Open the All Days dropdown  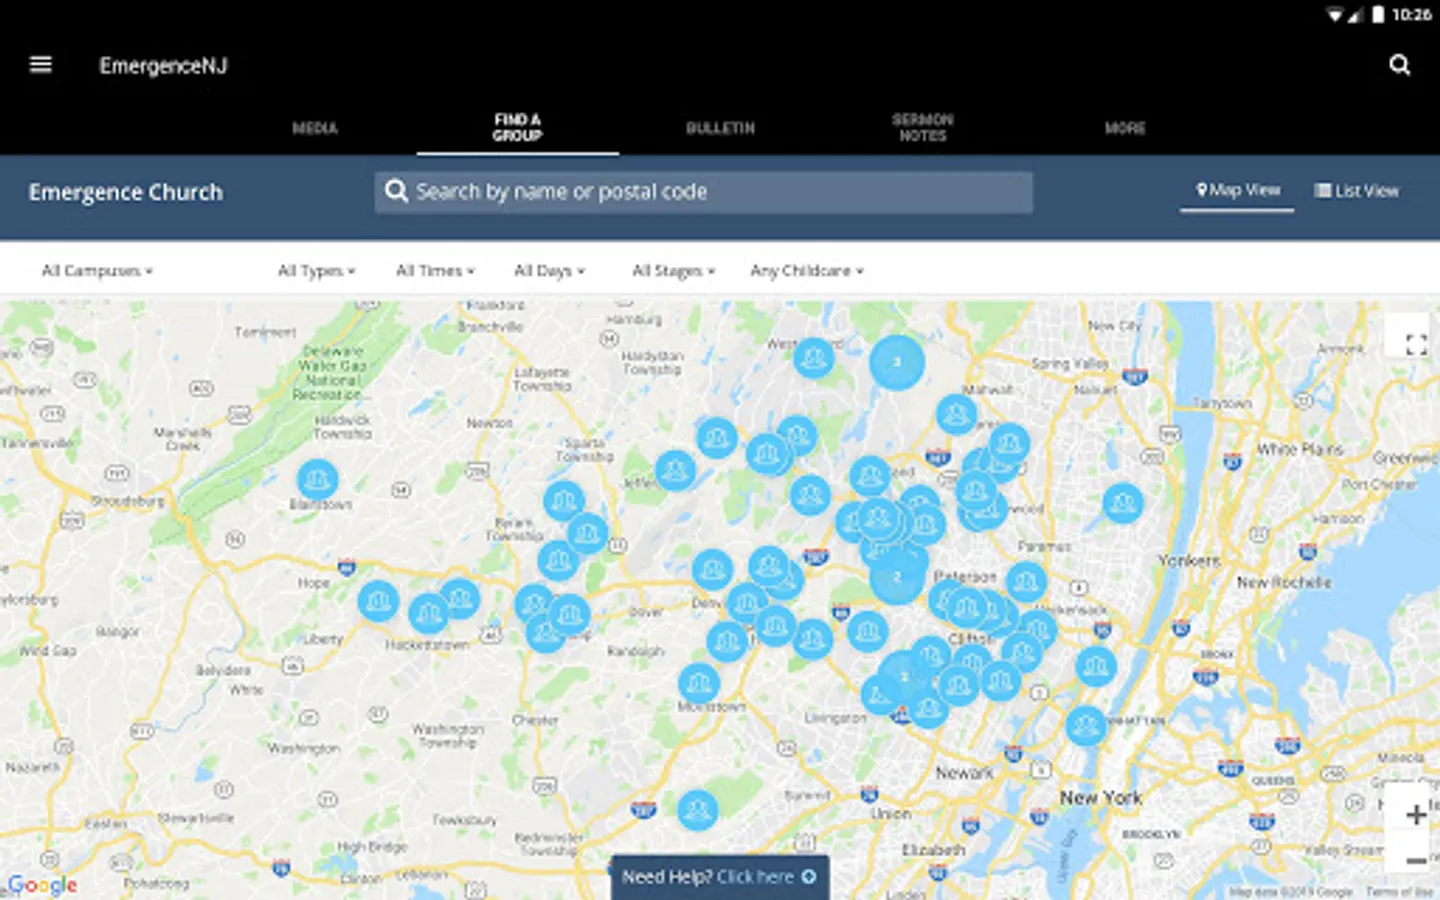click(x=549, y=271)
